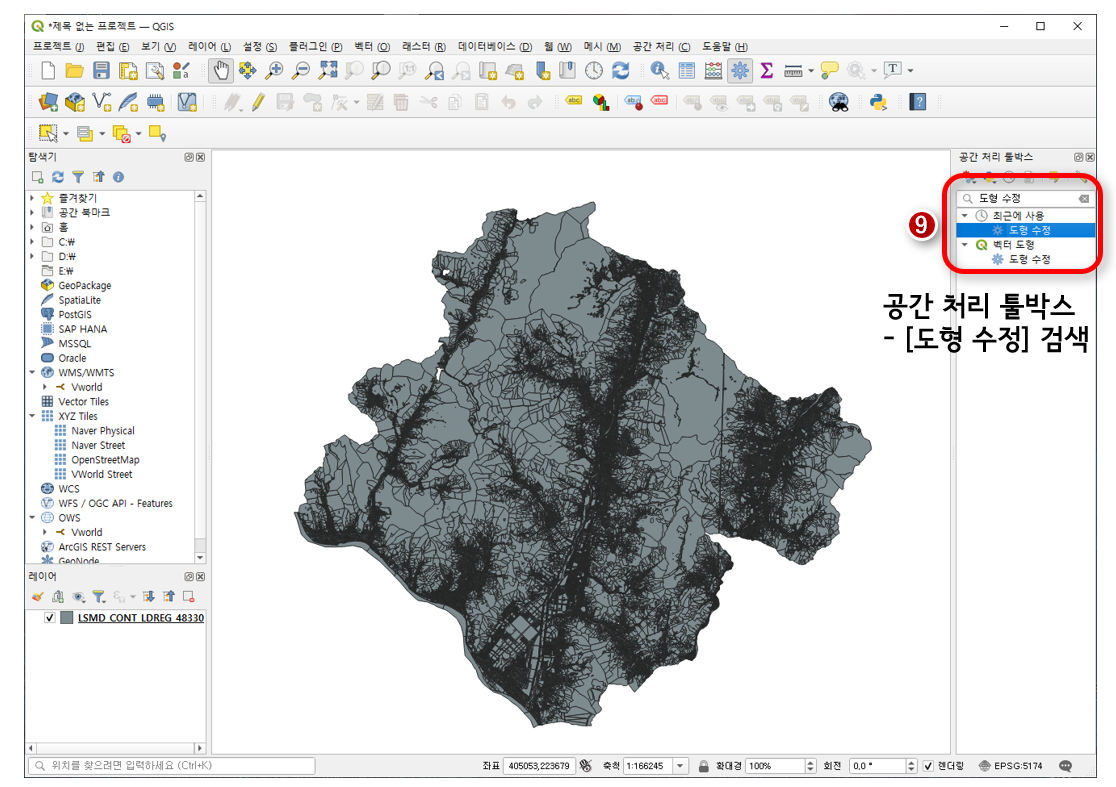Select Naver Physical tile layer
Viewport: 1116px width, 787px height.
pyautogui.click(x=102, y=431)
